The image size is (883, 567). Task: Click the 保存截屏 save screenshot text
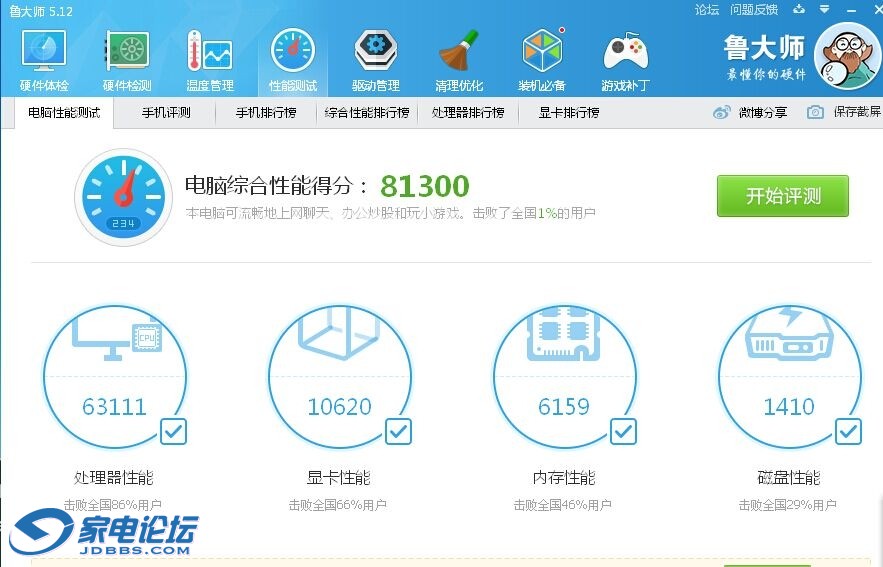(858, 112)
